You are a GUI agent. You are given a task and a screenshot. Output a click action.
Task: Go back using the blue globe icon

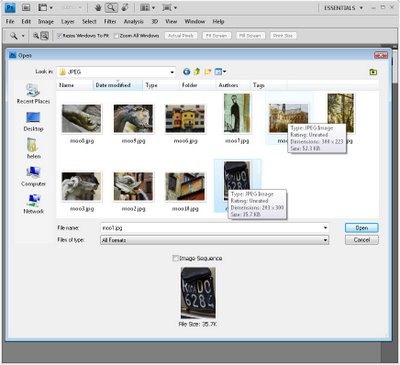tap(187, 72)
